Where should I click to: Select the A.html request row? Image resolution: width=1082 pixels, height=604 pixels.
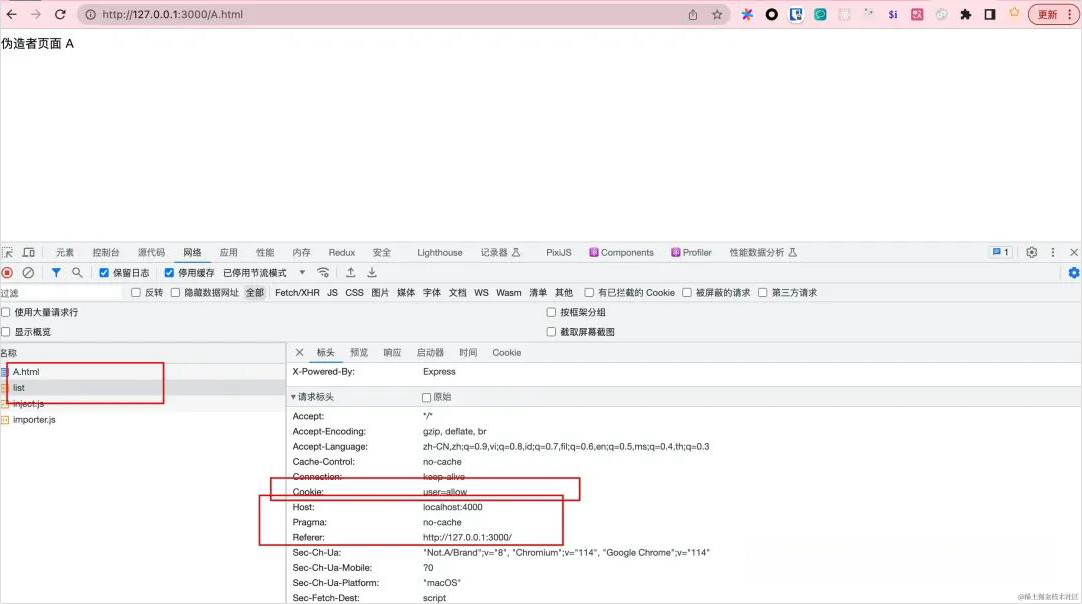coord(143,372)
